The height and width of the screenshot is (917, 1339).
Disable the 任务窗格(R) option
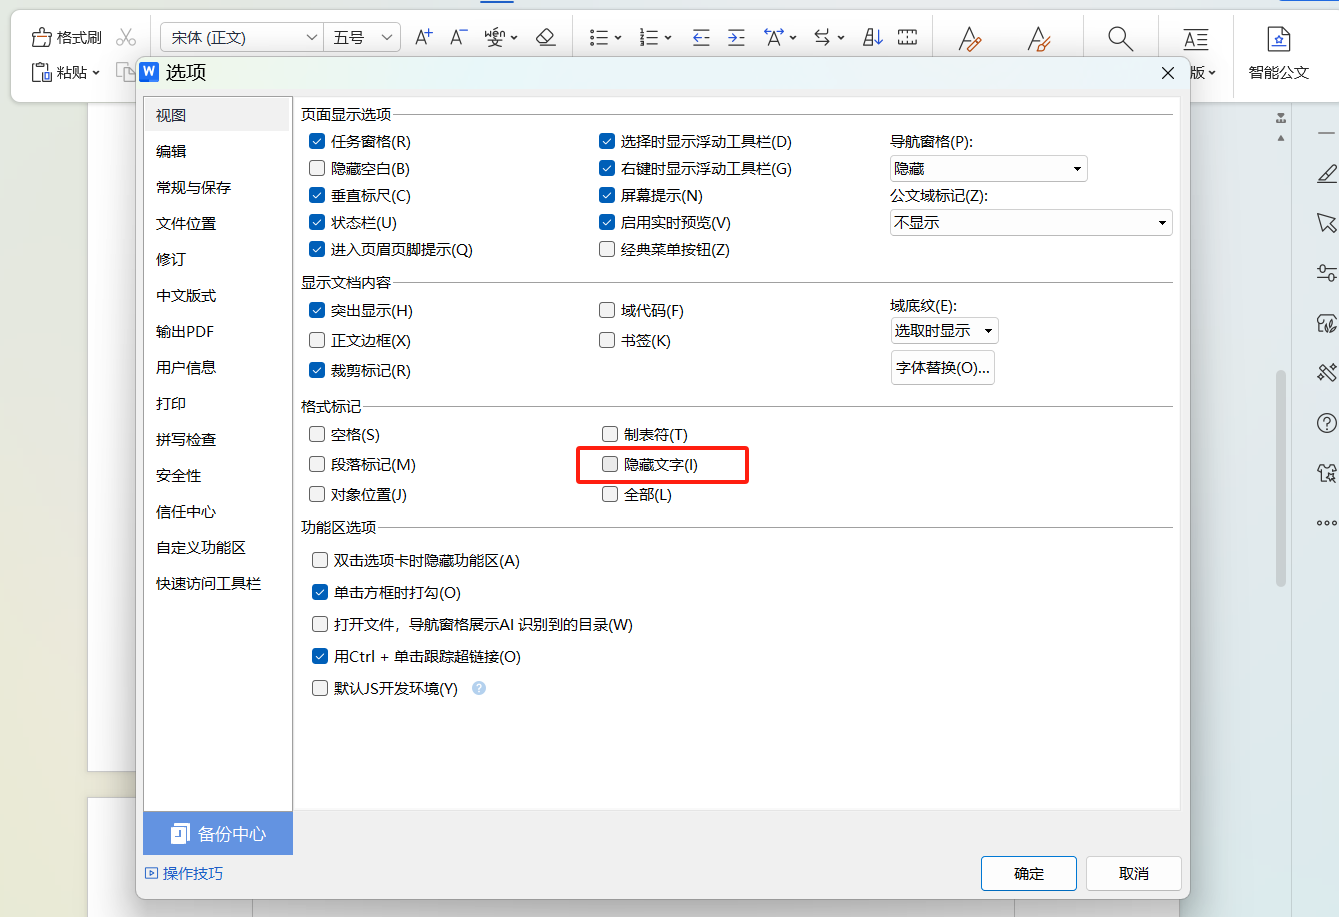click(x=319, y=141)
